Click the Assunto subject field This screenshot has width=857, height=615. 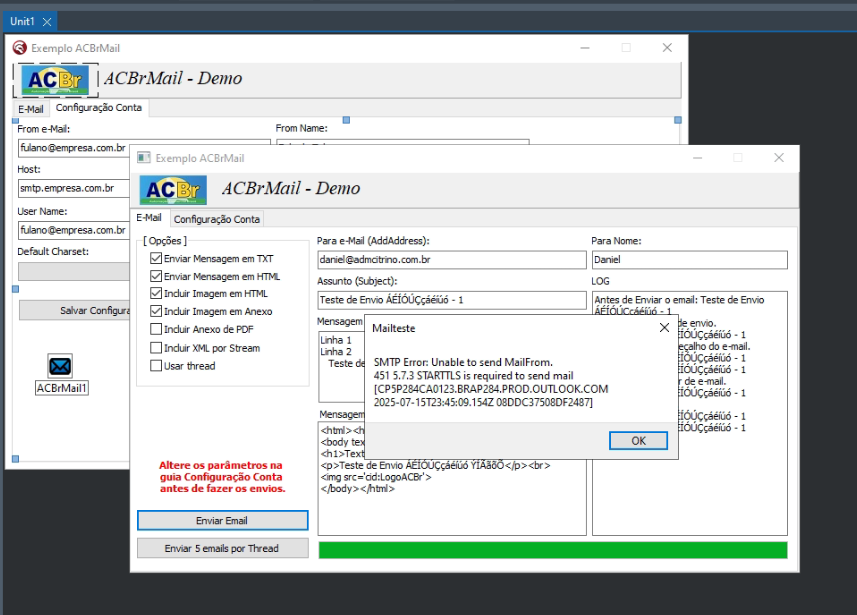tap(451, 300)
